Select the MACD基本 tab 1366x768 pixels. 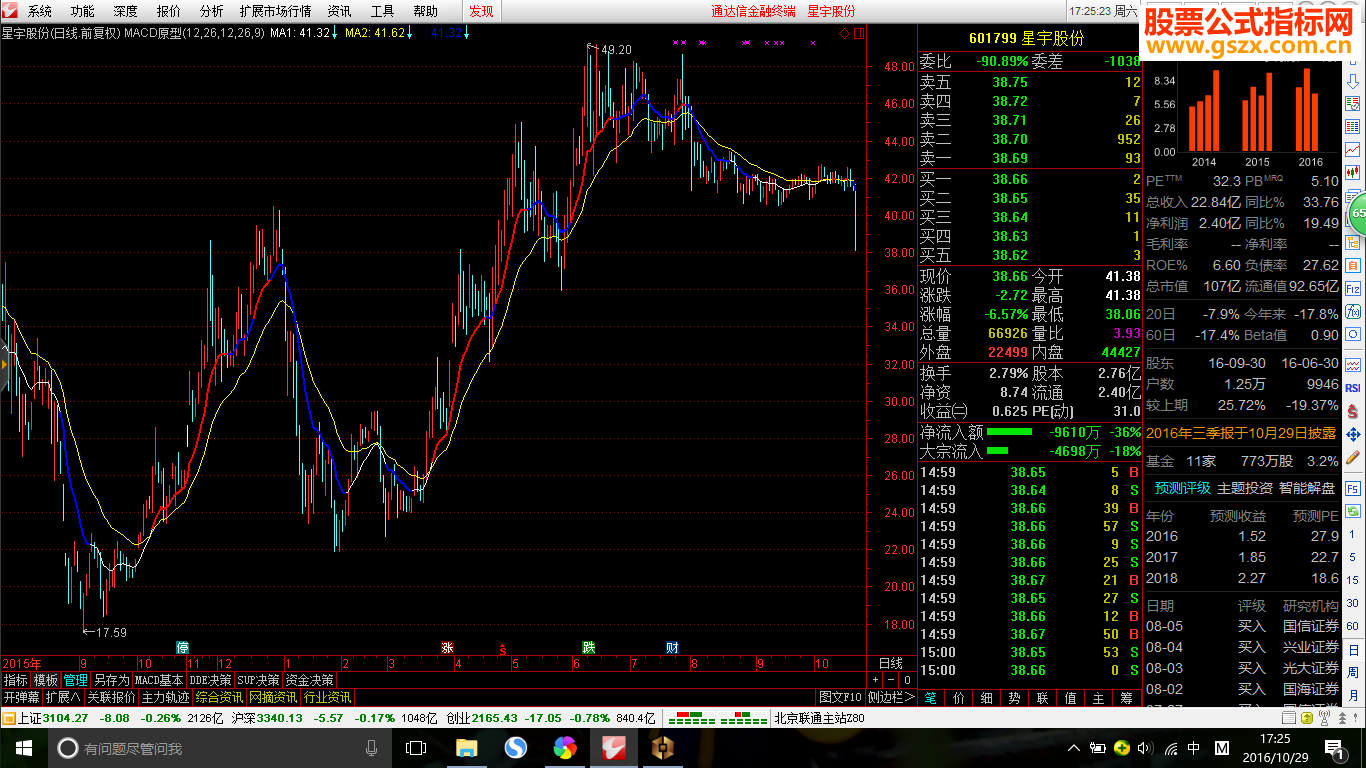pos(159,680)
